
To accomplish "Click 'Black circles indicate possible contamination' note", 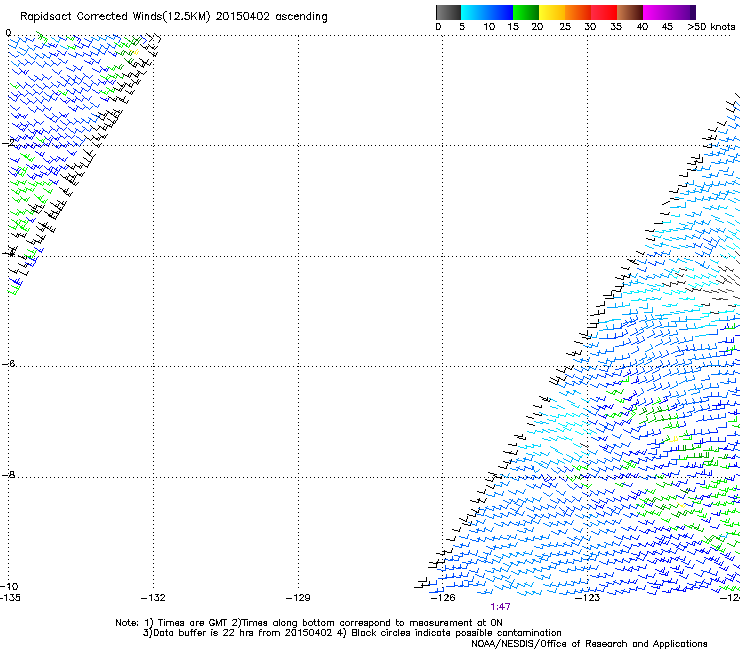I will click(x=449, y=633).
